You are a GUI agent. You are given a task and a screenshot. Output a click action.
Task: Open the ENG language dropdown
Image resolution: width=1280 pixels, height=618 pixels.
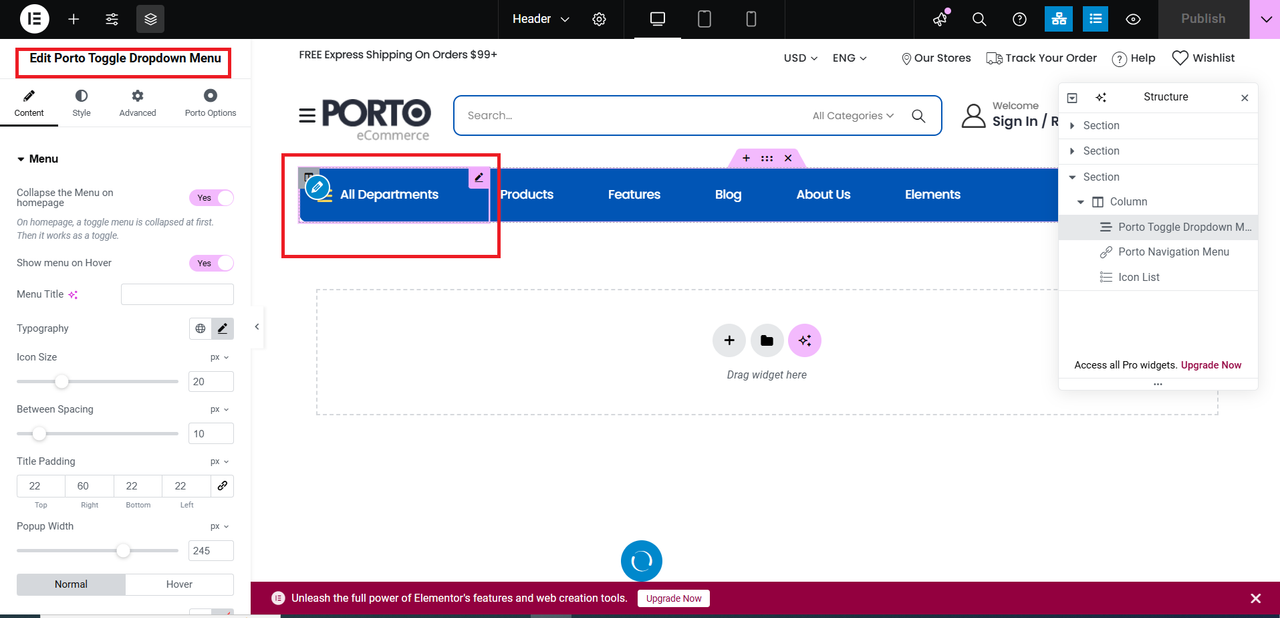pos(850,58)
